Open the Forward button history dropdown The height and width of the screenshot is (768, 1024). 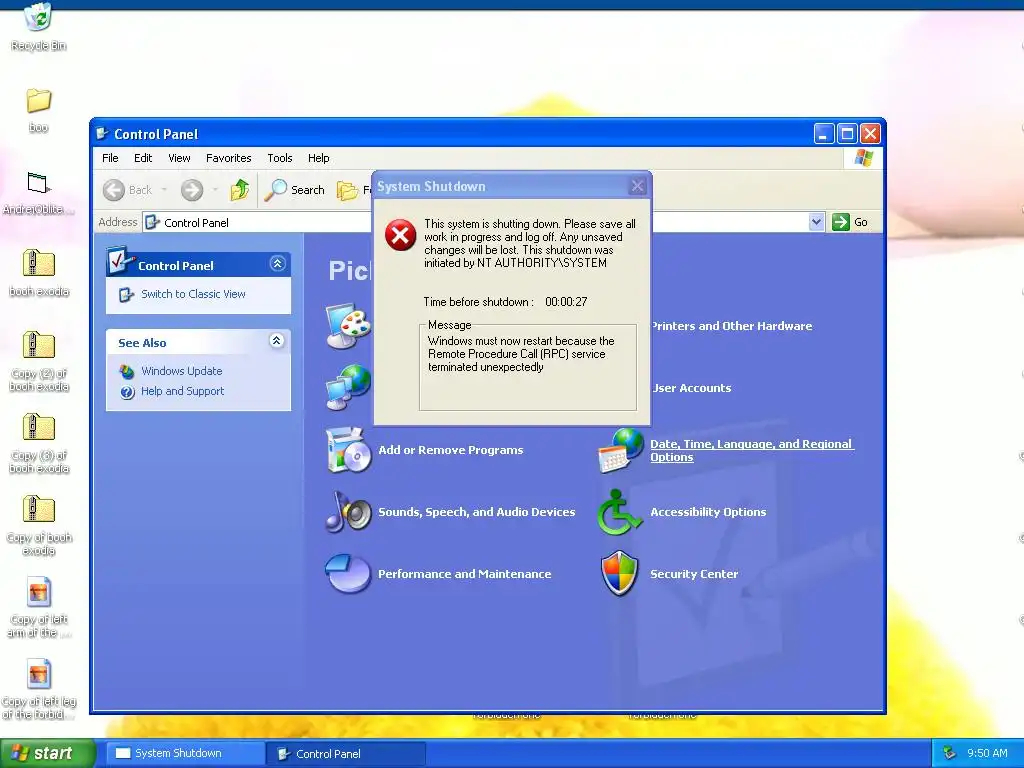tap(215, 190)
